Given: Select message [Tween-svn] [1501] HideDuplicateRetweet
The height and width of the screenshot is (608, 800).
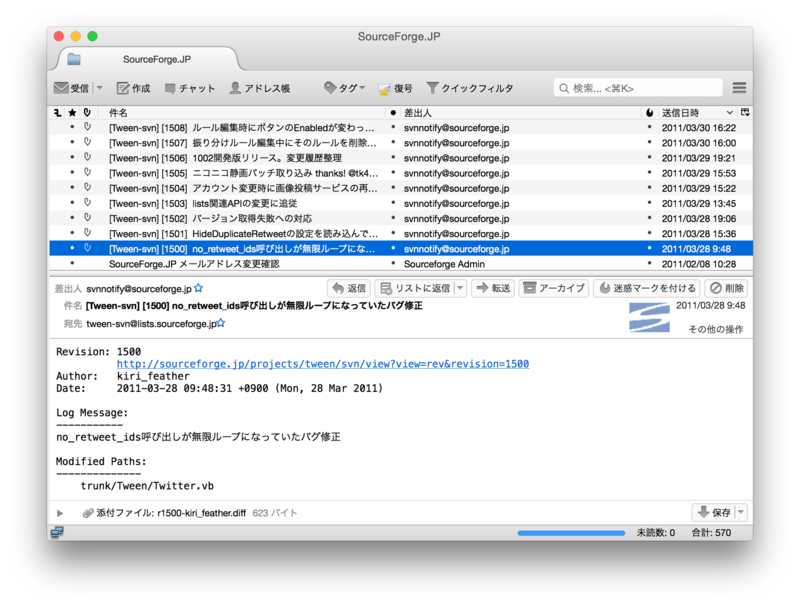Looking at the screenshot, I should [400, 234].
